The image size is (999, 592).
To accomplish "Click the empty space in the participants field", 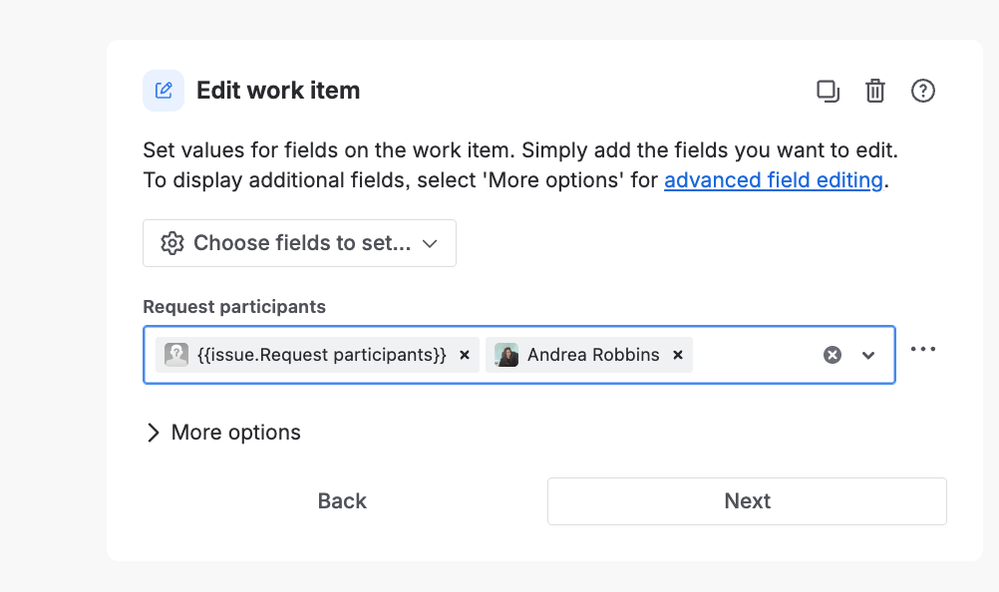I will coord(752,355).
